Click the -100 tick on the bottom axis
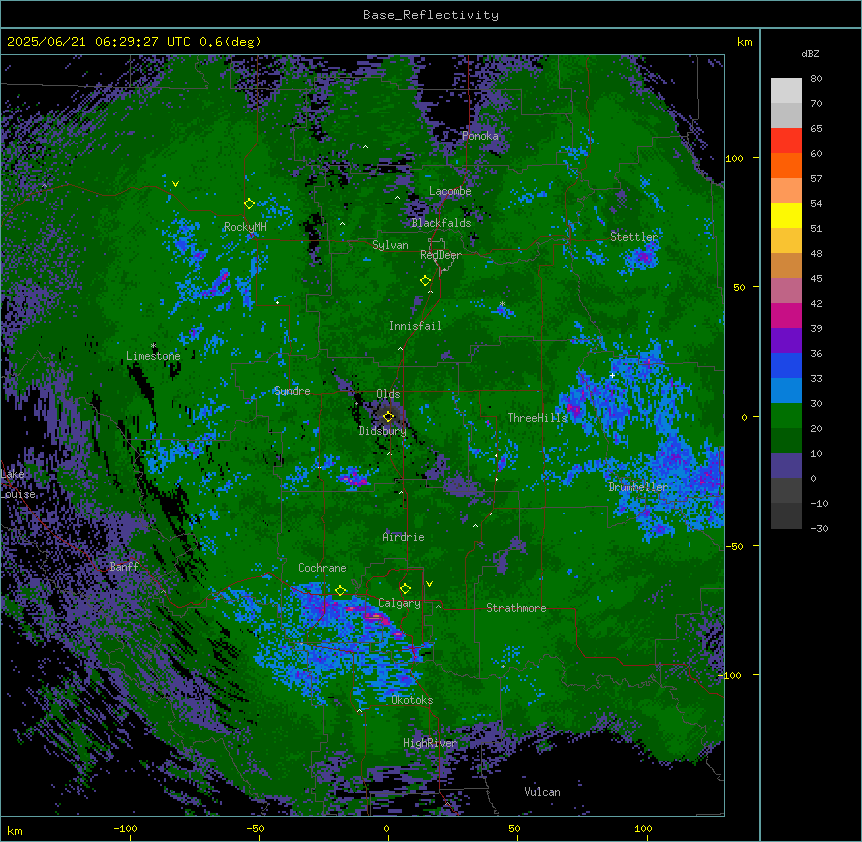The height and width of the screenshot is (842, 862). (125, 828)
